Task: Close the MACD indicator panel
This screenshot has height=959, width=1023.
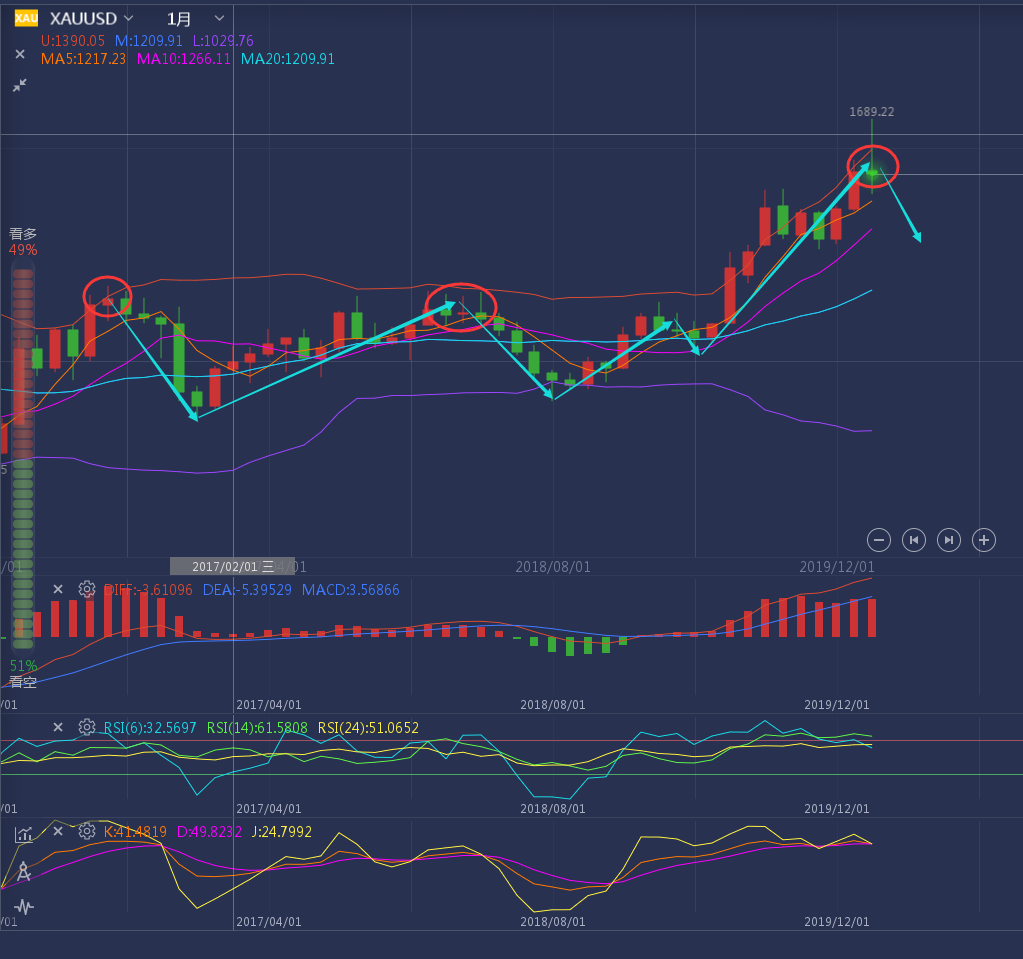Action: tap(58, 590)
